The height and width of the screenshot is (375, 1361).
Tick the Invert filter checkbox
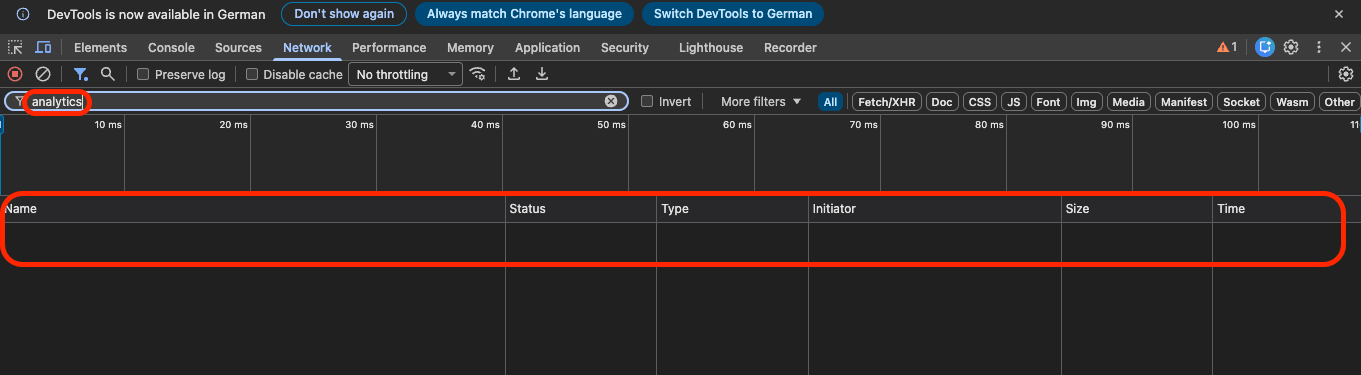(647, 101)
